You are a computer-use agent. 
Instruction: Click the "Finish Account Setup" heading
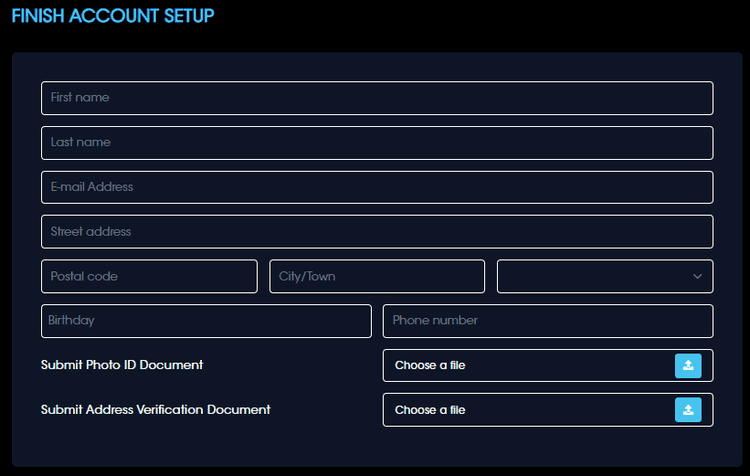(112, 16)
